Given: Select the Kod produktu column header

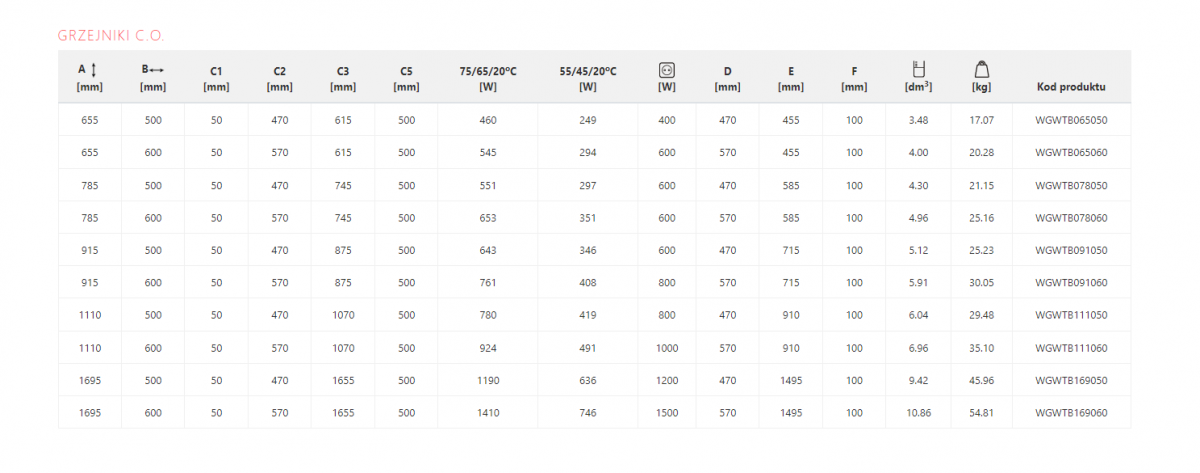Looking at the screenshot, I should (1071, 87).
